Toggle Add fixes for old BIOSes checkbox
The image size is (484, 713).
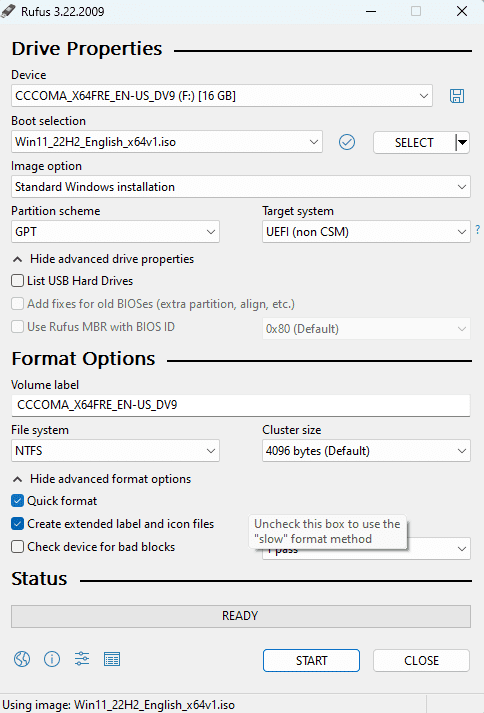tap(17, 303)
